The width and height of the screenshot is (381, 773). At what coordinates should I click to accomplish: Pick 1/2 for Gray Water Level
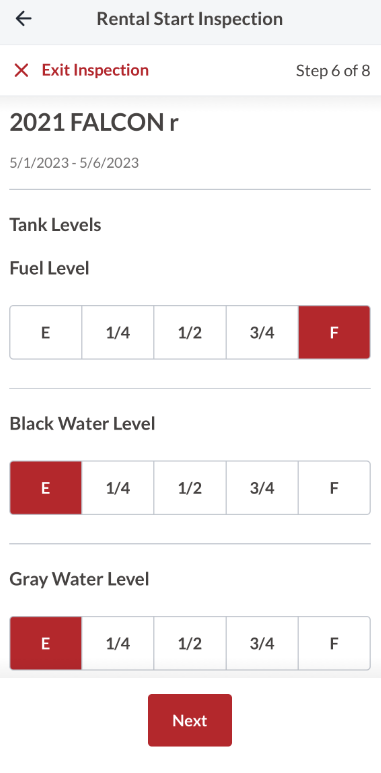point(190,643)
